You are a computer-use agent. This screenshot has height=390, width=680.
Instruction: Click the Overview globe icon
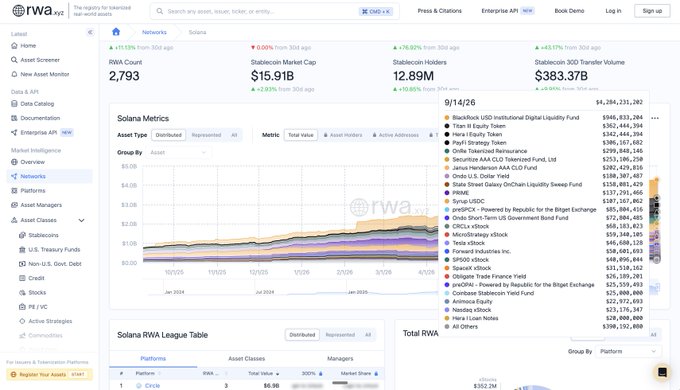pyautogui.click(x=14, y=162)
